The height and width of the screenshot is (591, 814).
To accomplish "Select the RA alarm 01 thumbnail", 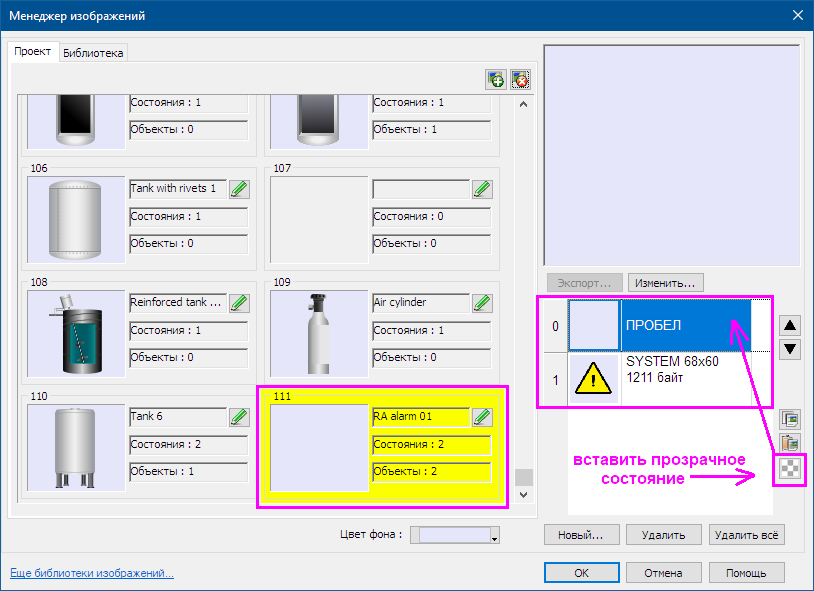I will click(x=319, y=448).
